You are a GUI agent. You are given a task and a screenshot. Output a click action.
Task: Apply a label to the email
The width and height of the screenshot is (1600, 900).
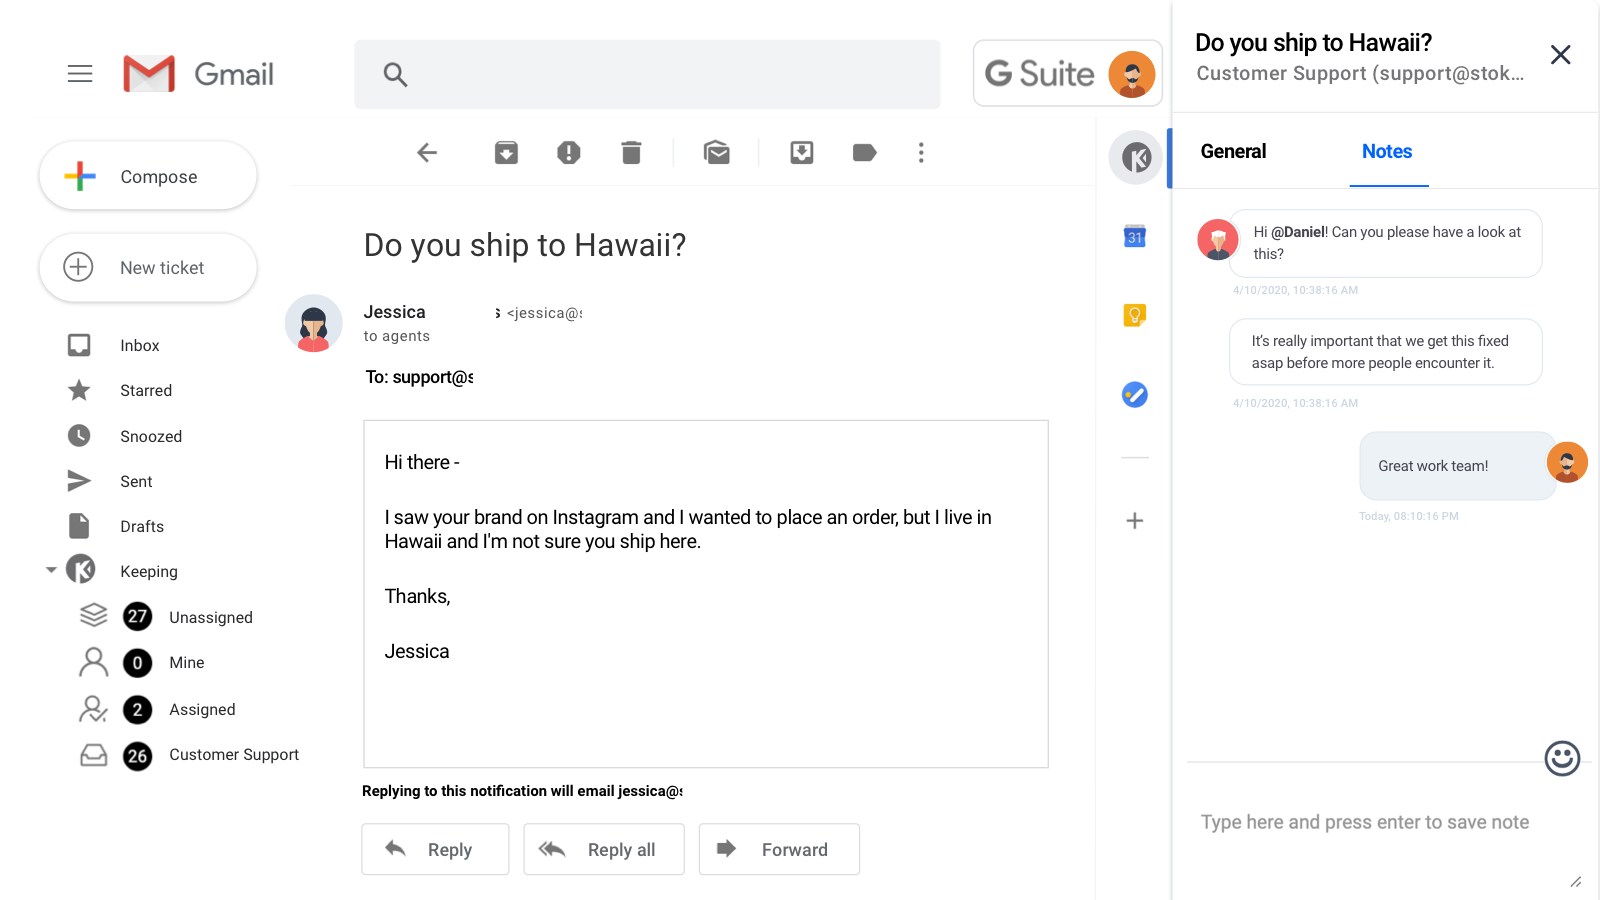(x=864, y=152)
